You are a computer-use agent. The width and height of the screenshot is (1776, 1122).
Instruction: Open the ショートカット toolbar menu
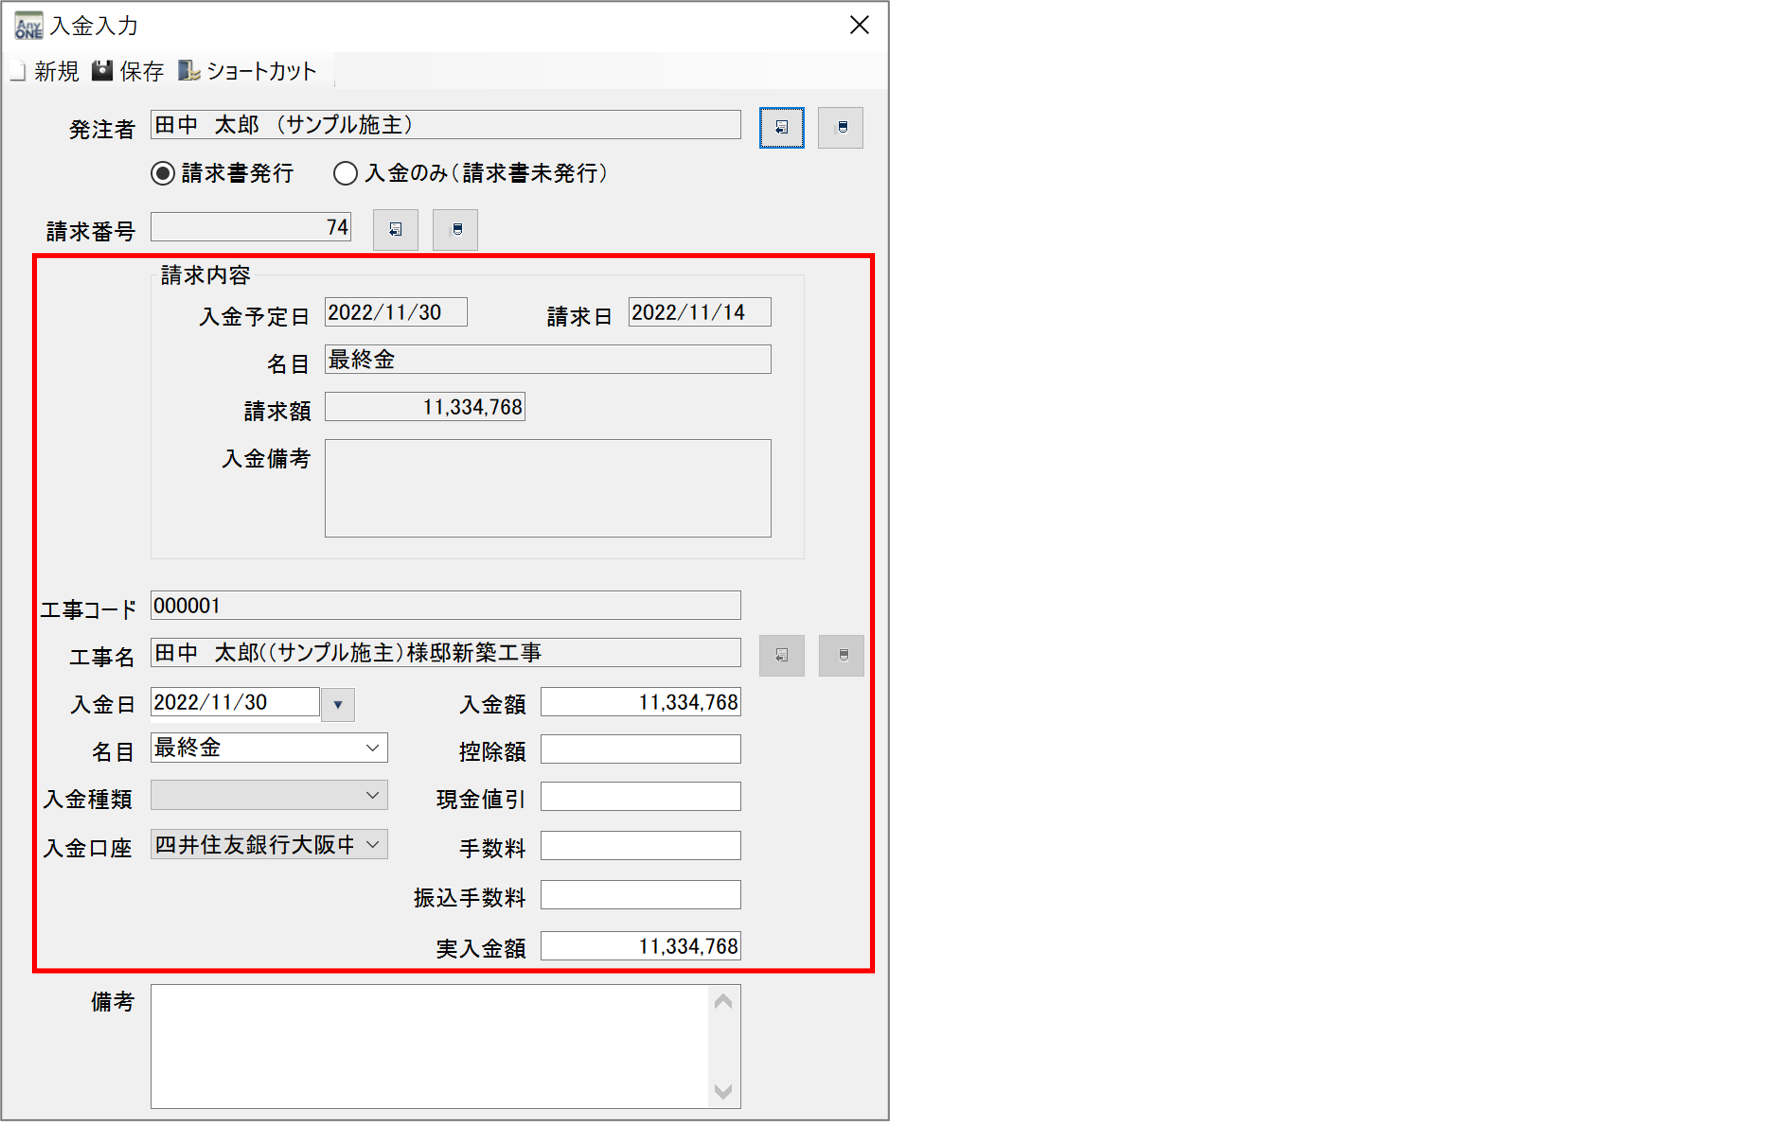(x=248, y=71)
